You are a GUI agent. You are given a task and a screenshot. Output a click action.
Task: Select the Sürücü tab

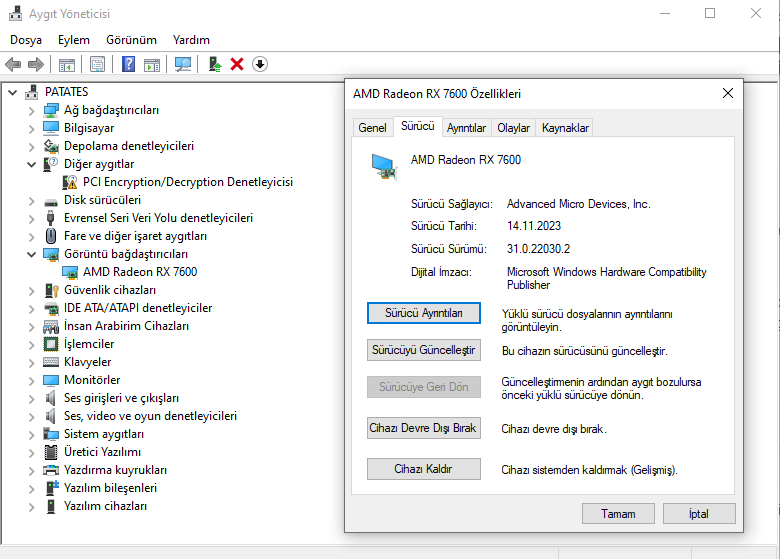[418, 126]
